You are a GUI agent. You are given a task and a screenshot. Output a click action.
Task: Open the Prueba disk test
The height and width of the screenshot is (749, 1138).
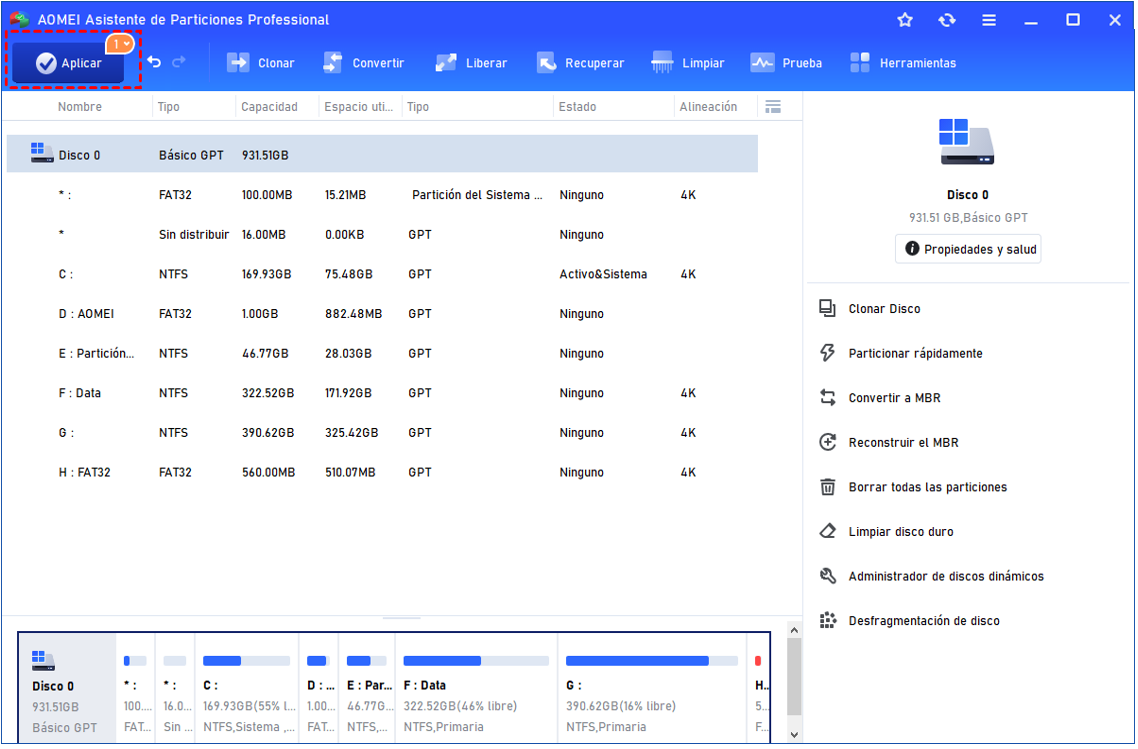(786, 63)
